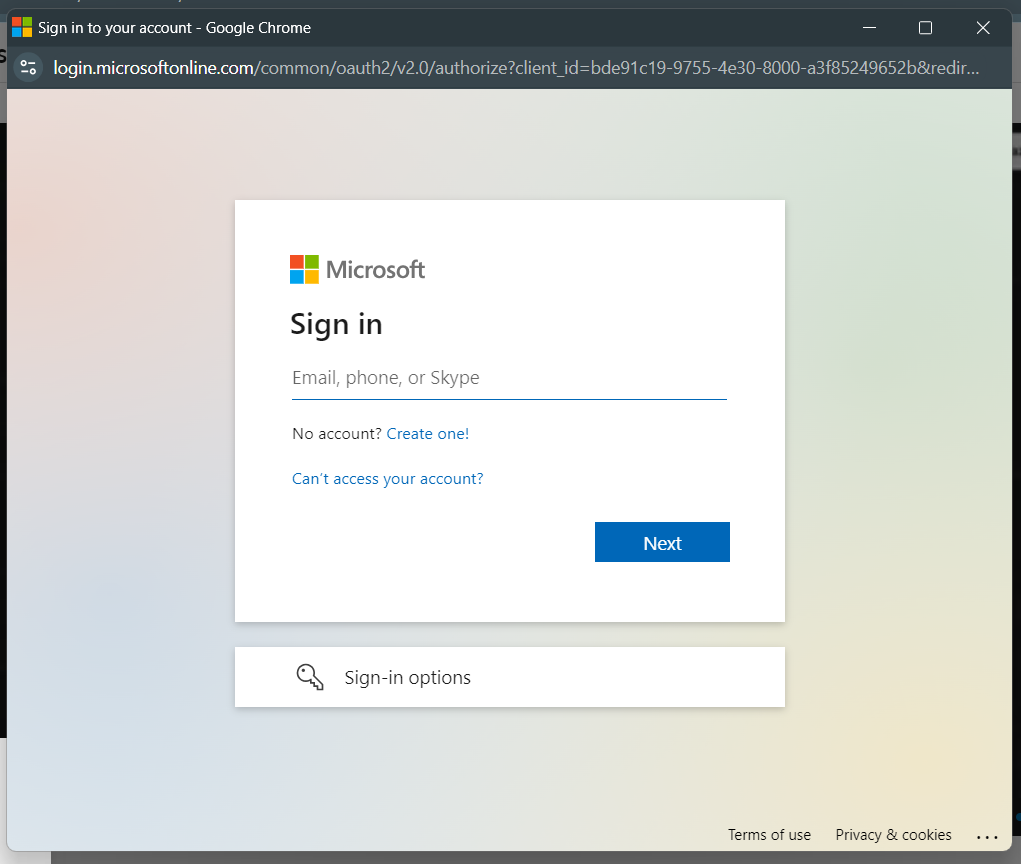Open the three-dot footer menu
1021x864 pixels.
987,837
